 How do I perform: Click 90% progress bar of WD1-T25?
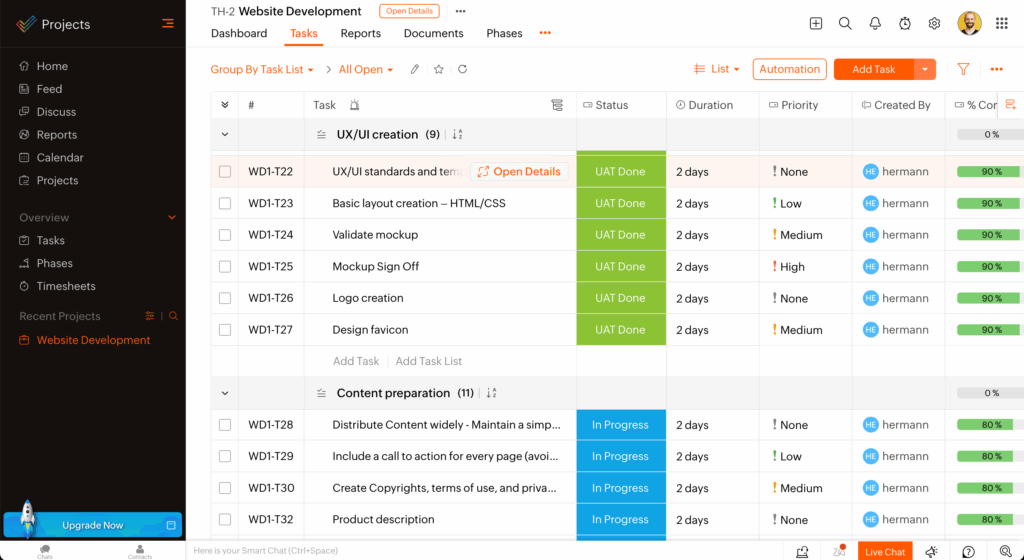coord(989,266)
